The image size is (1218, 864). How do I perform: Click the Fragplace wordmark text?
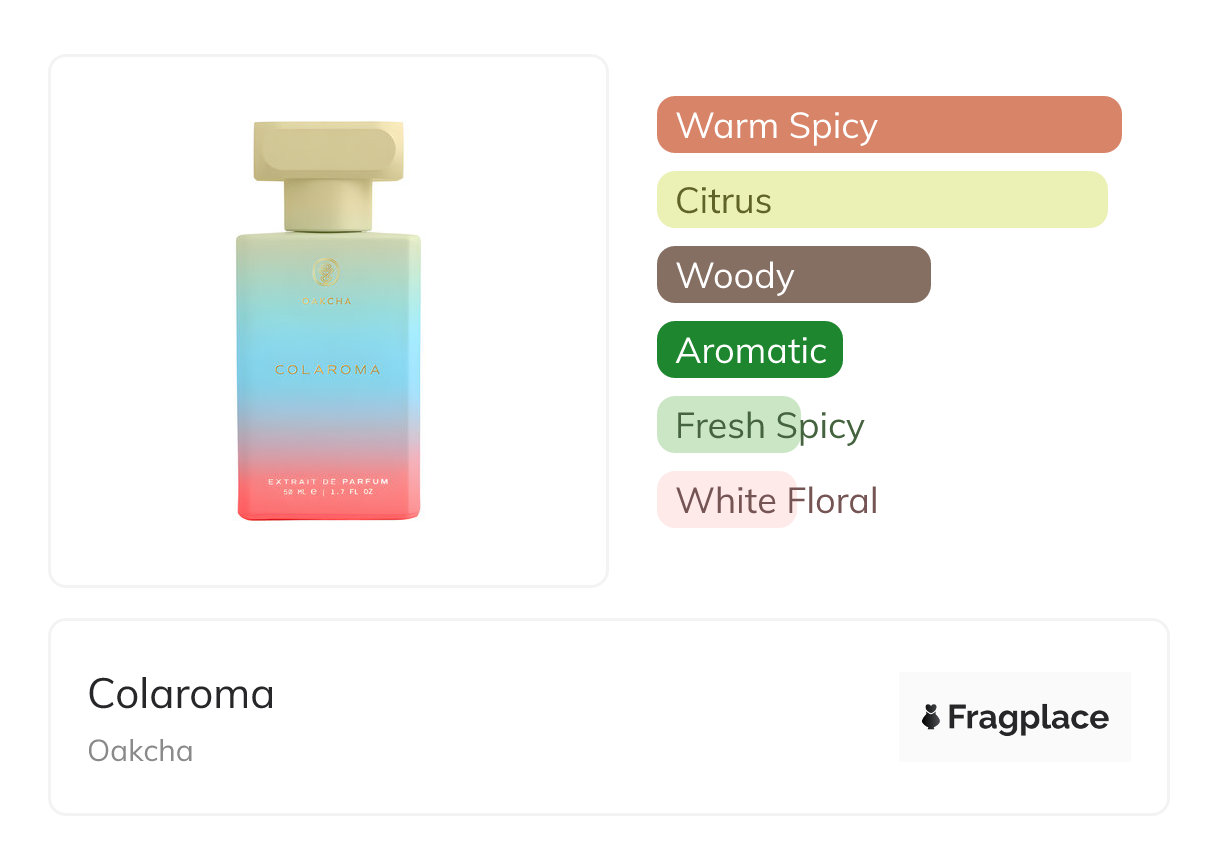coord(1028,717)
